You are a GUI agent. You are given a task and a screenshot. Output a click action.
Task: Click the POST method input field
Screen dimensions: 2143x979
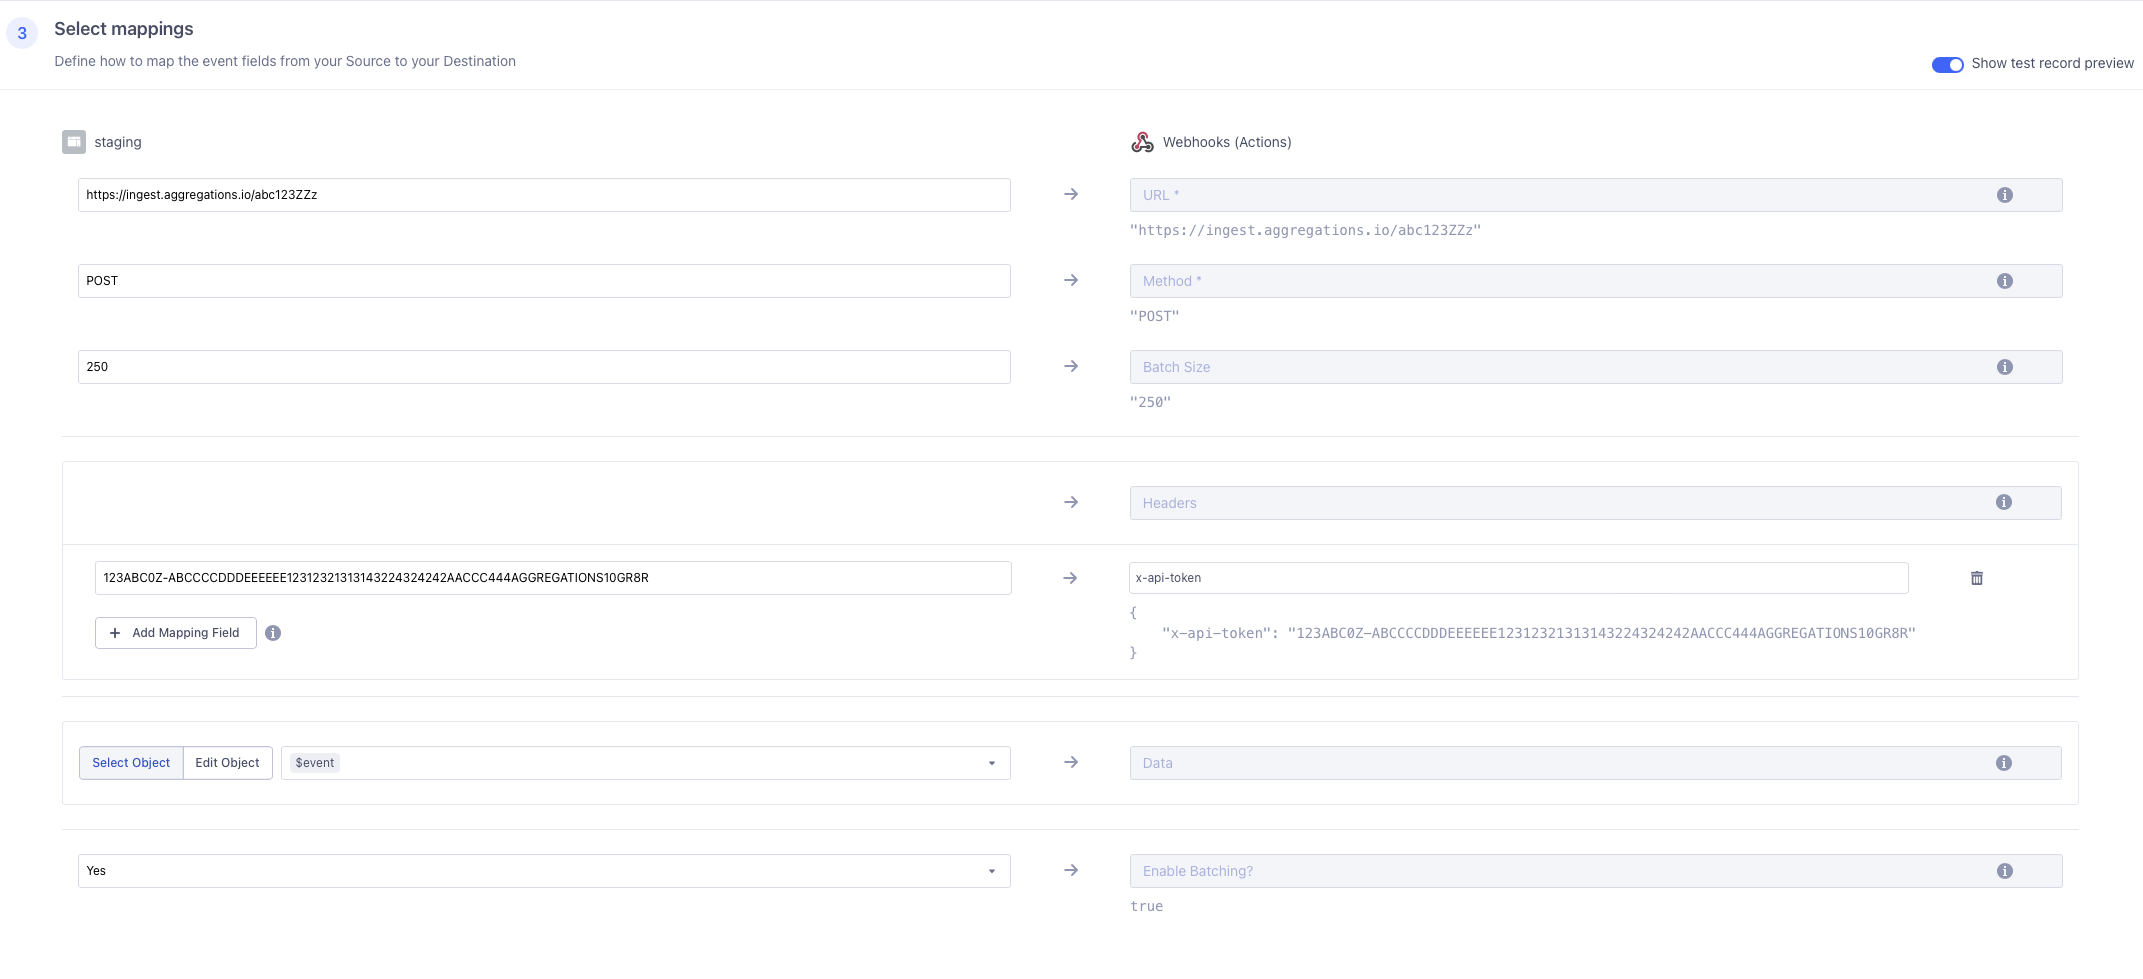[544, 281]
